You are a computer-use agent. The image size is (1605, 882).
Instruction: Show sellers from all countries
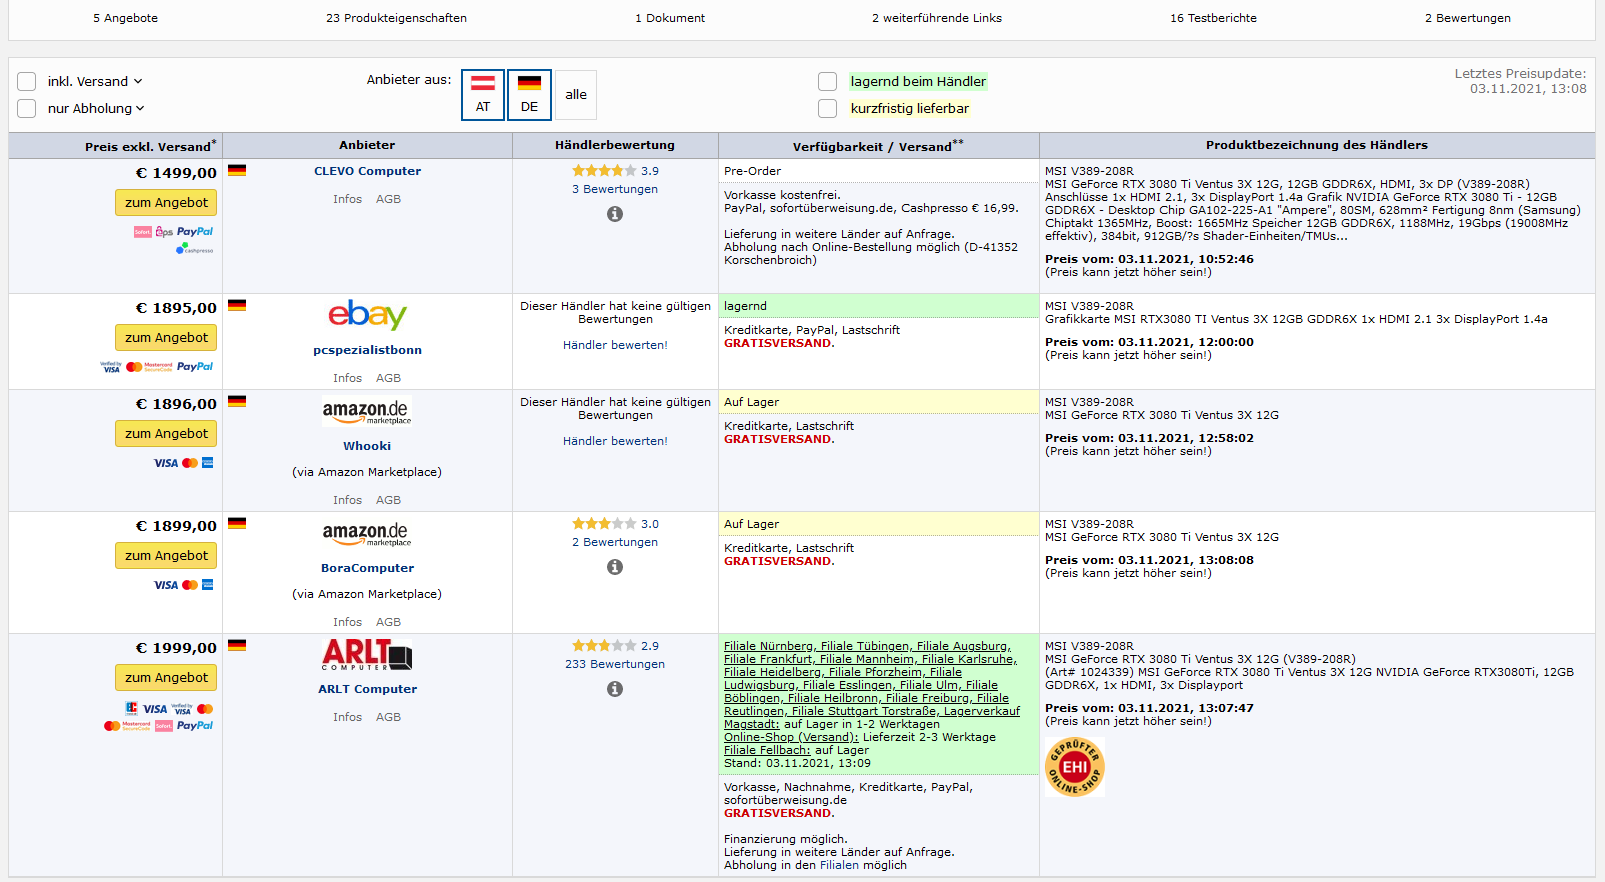(x=576, y=95)
